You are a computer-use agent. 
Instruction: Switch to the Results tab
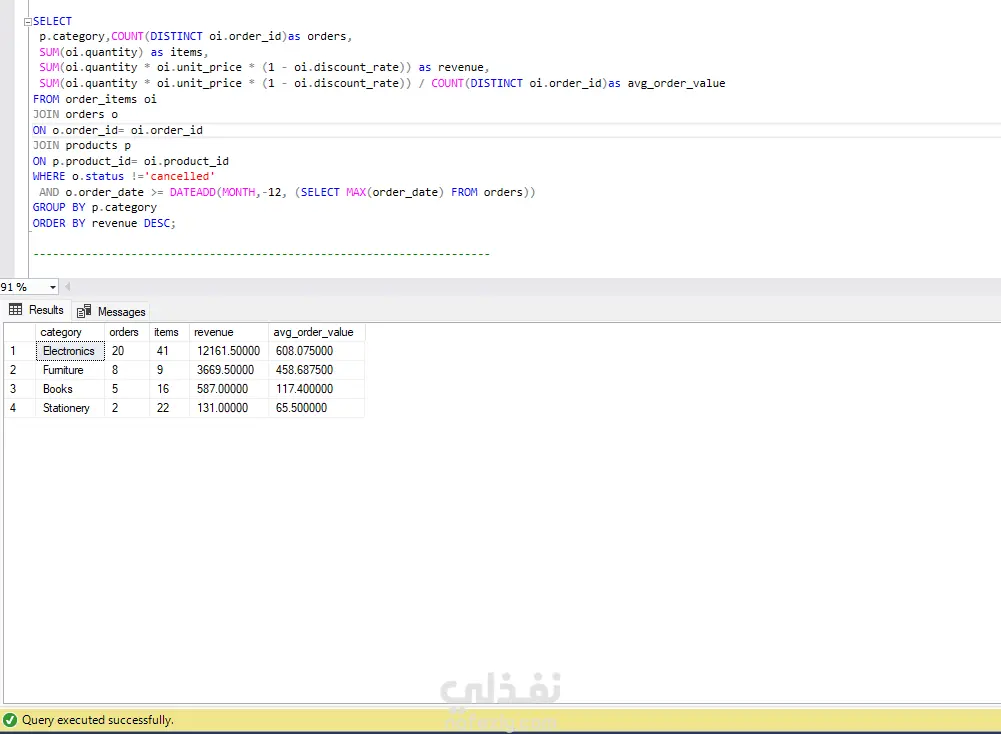coord(36,310)
